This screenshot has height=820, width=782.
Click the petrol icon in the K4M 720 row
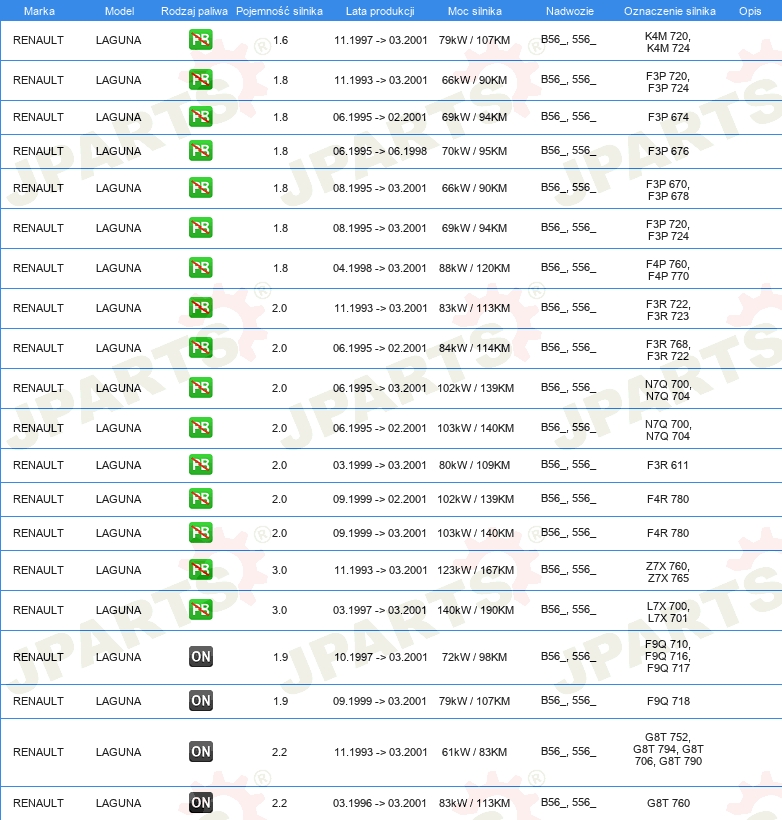tap(200, 40)
